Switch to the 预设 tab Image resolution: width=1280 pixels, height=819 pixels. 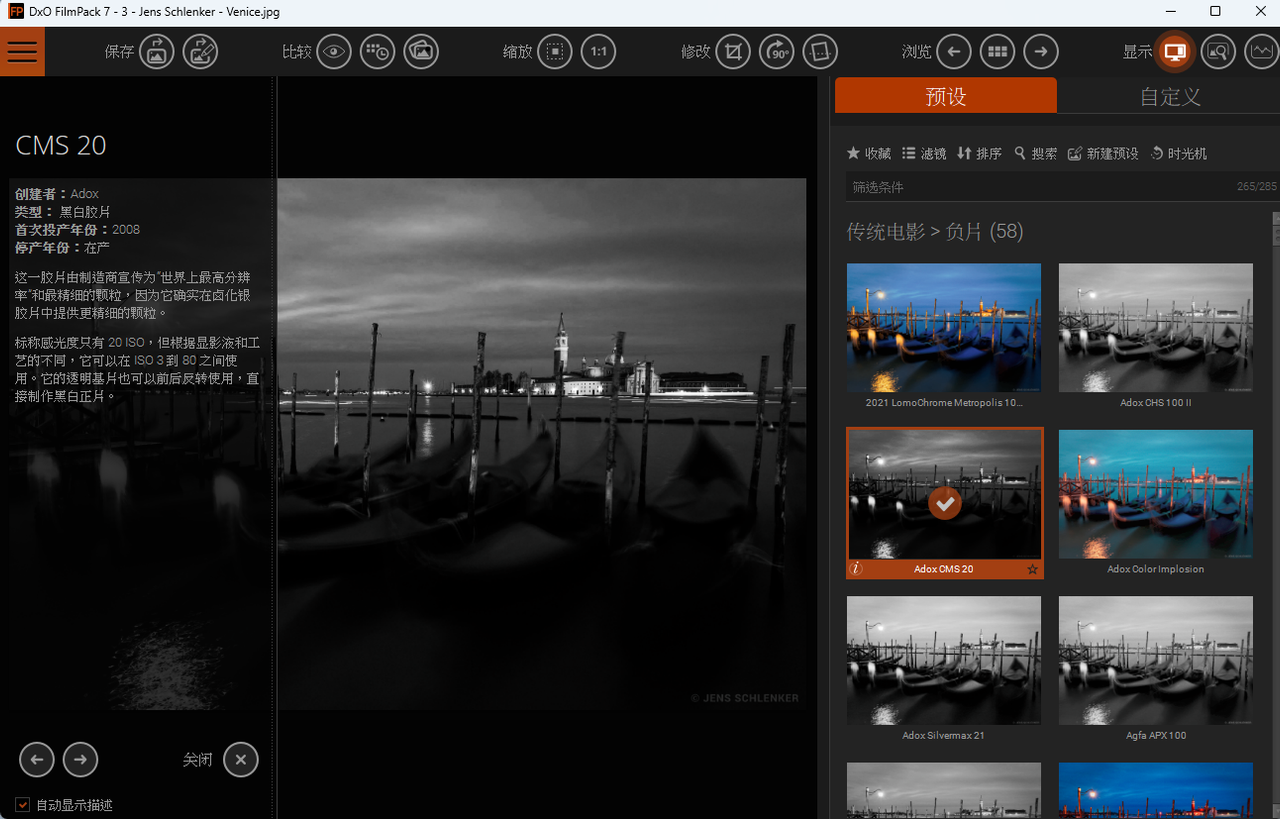946,96
